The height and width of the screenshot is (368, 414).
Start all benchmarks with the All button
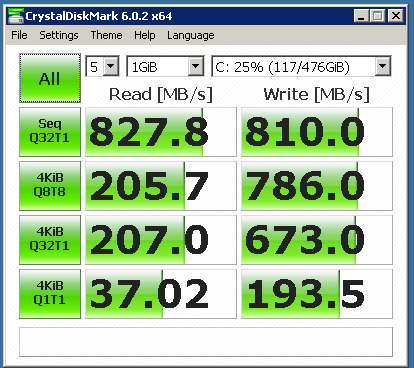50,78
